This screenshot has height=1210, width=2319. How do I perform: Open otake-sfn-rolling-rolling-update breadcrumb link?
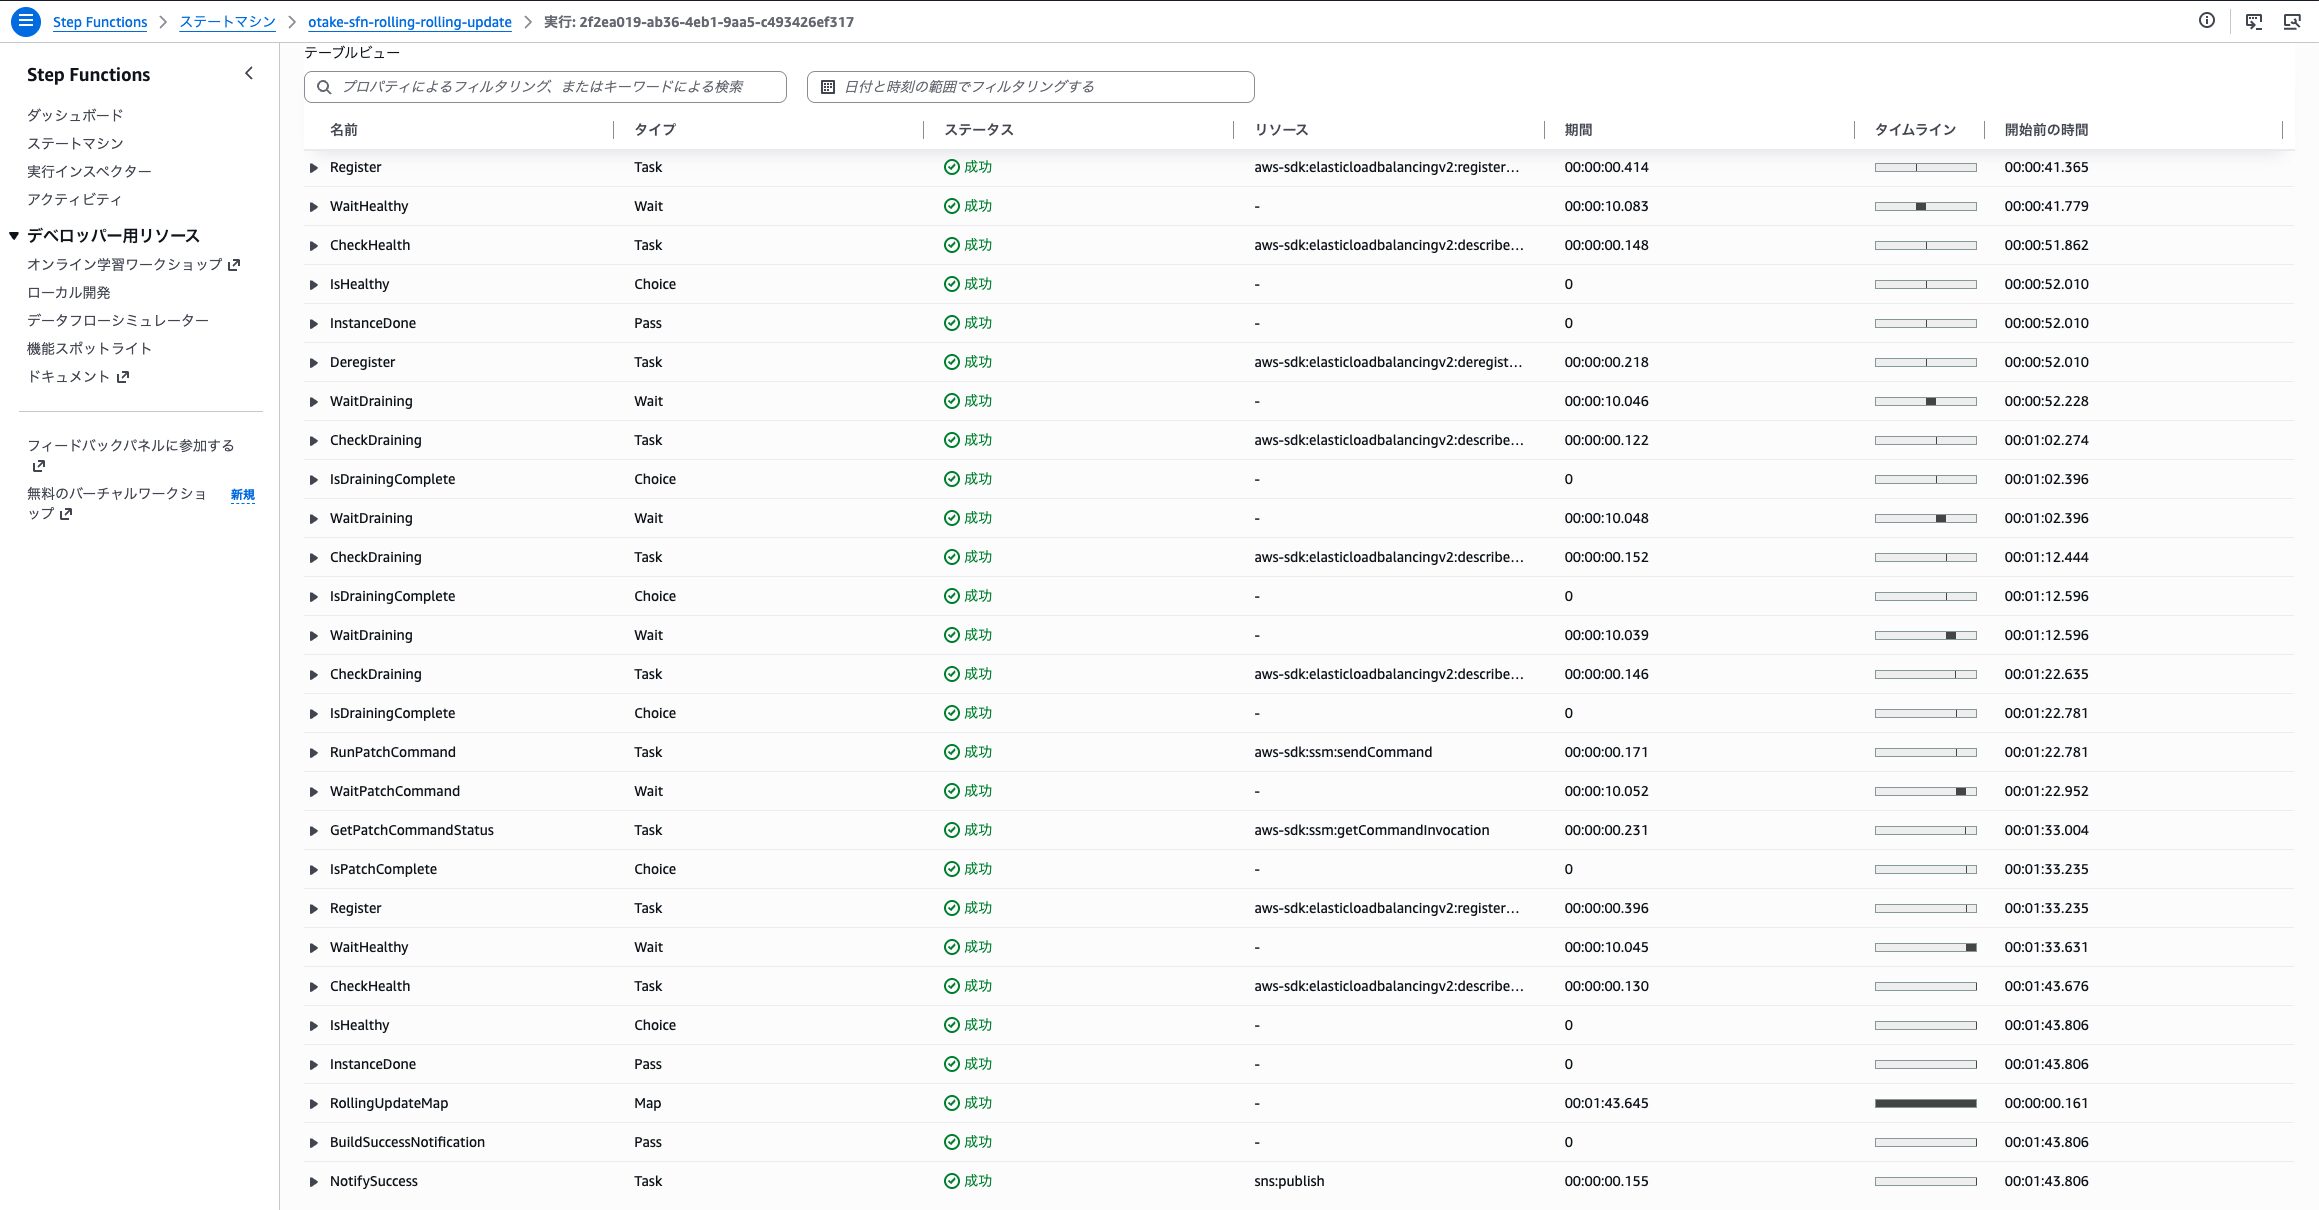(410, 22)
